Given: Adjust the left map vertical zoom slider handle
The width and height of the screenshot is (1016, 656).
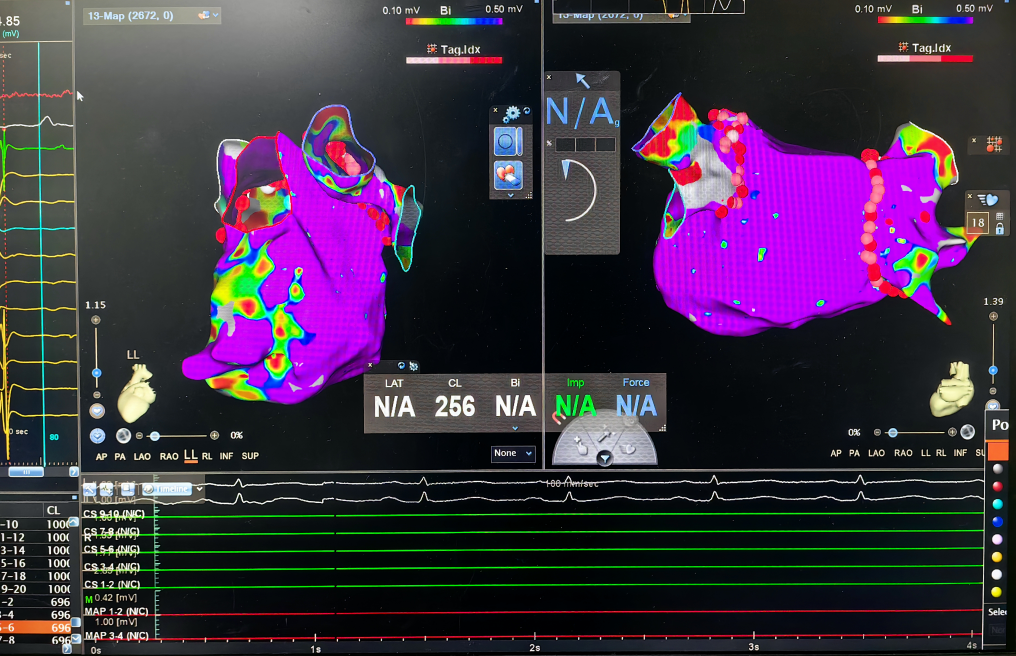Looking at the screenshot, I should 97,373.
